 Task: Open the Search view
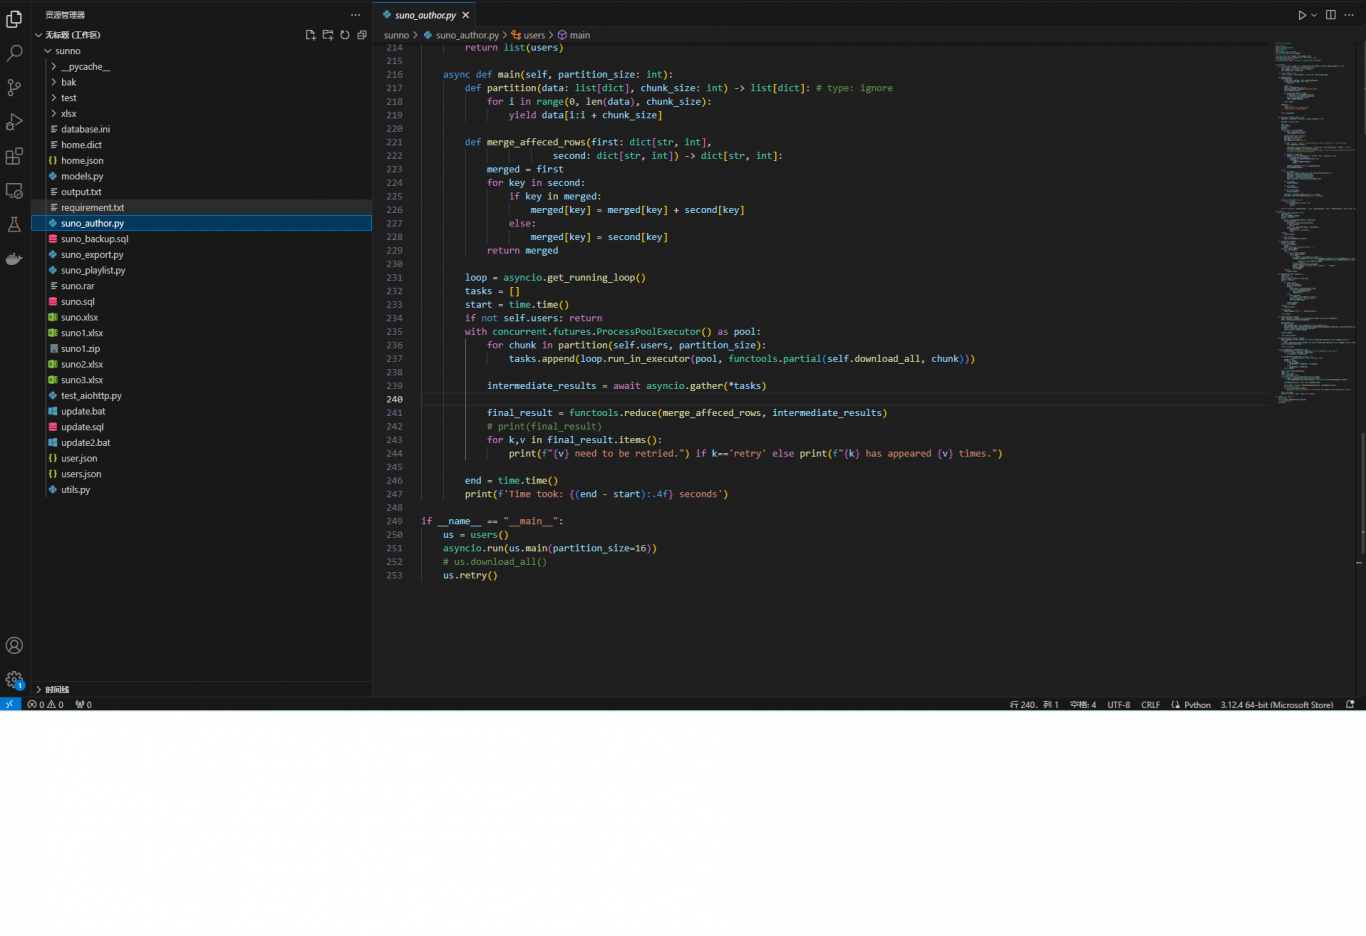pyautogui.click(x=14, y=53)
